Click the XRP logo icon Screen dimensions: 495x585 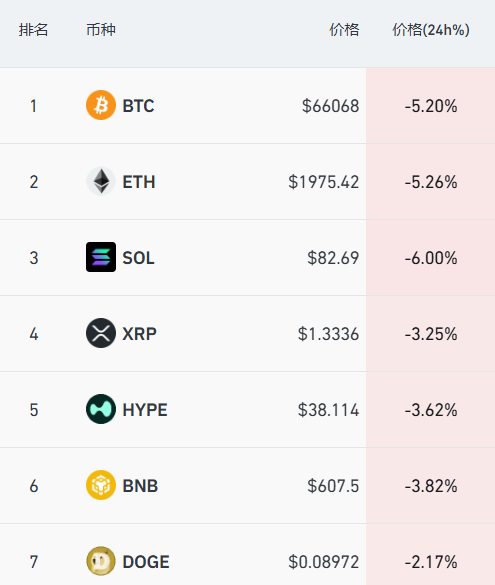click(101, 333)
